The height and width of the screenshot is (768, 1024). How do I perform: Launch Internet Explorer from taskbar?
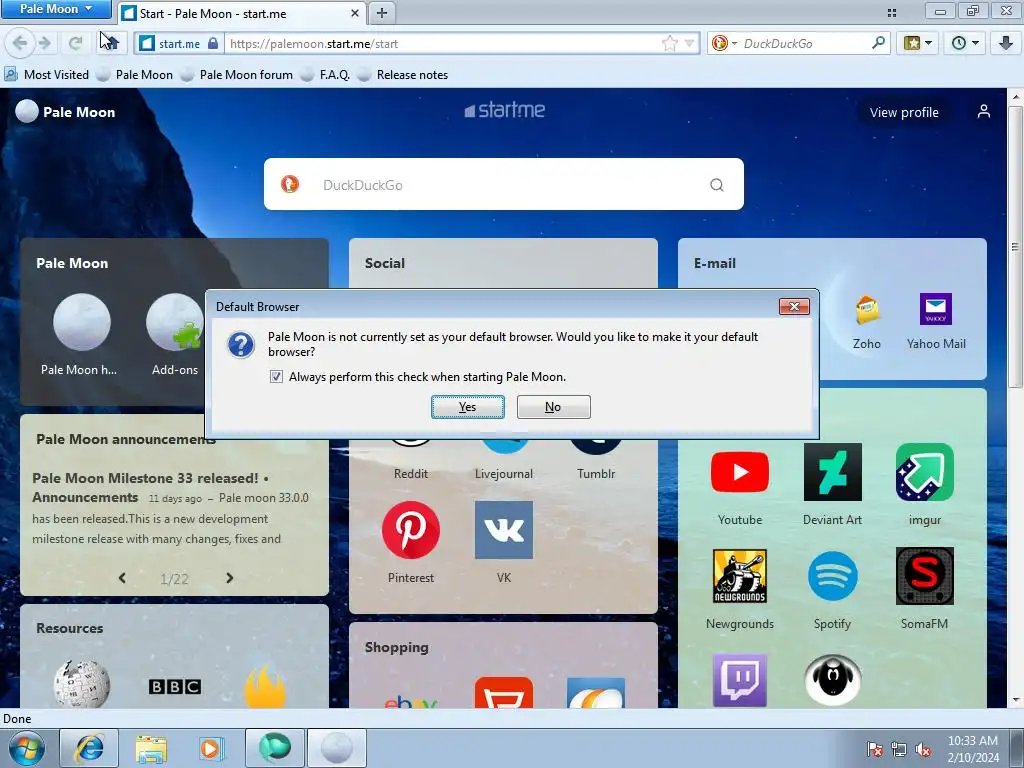click(x=89, y=749)
